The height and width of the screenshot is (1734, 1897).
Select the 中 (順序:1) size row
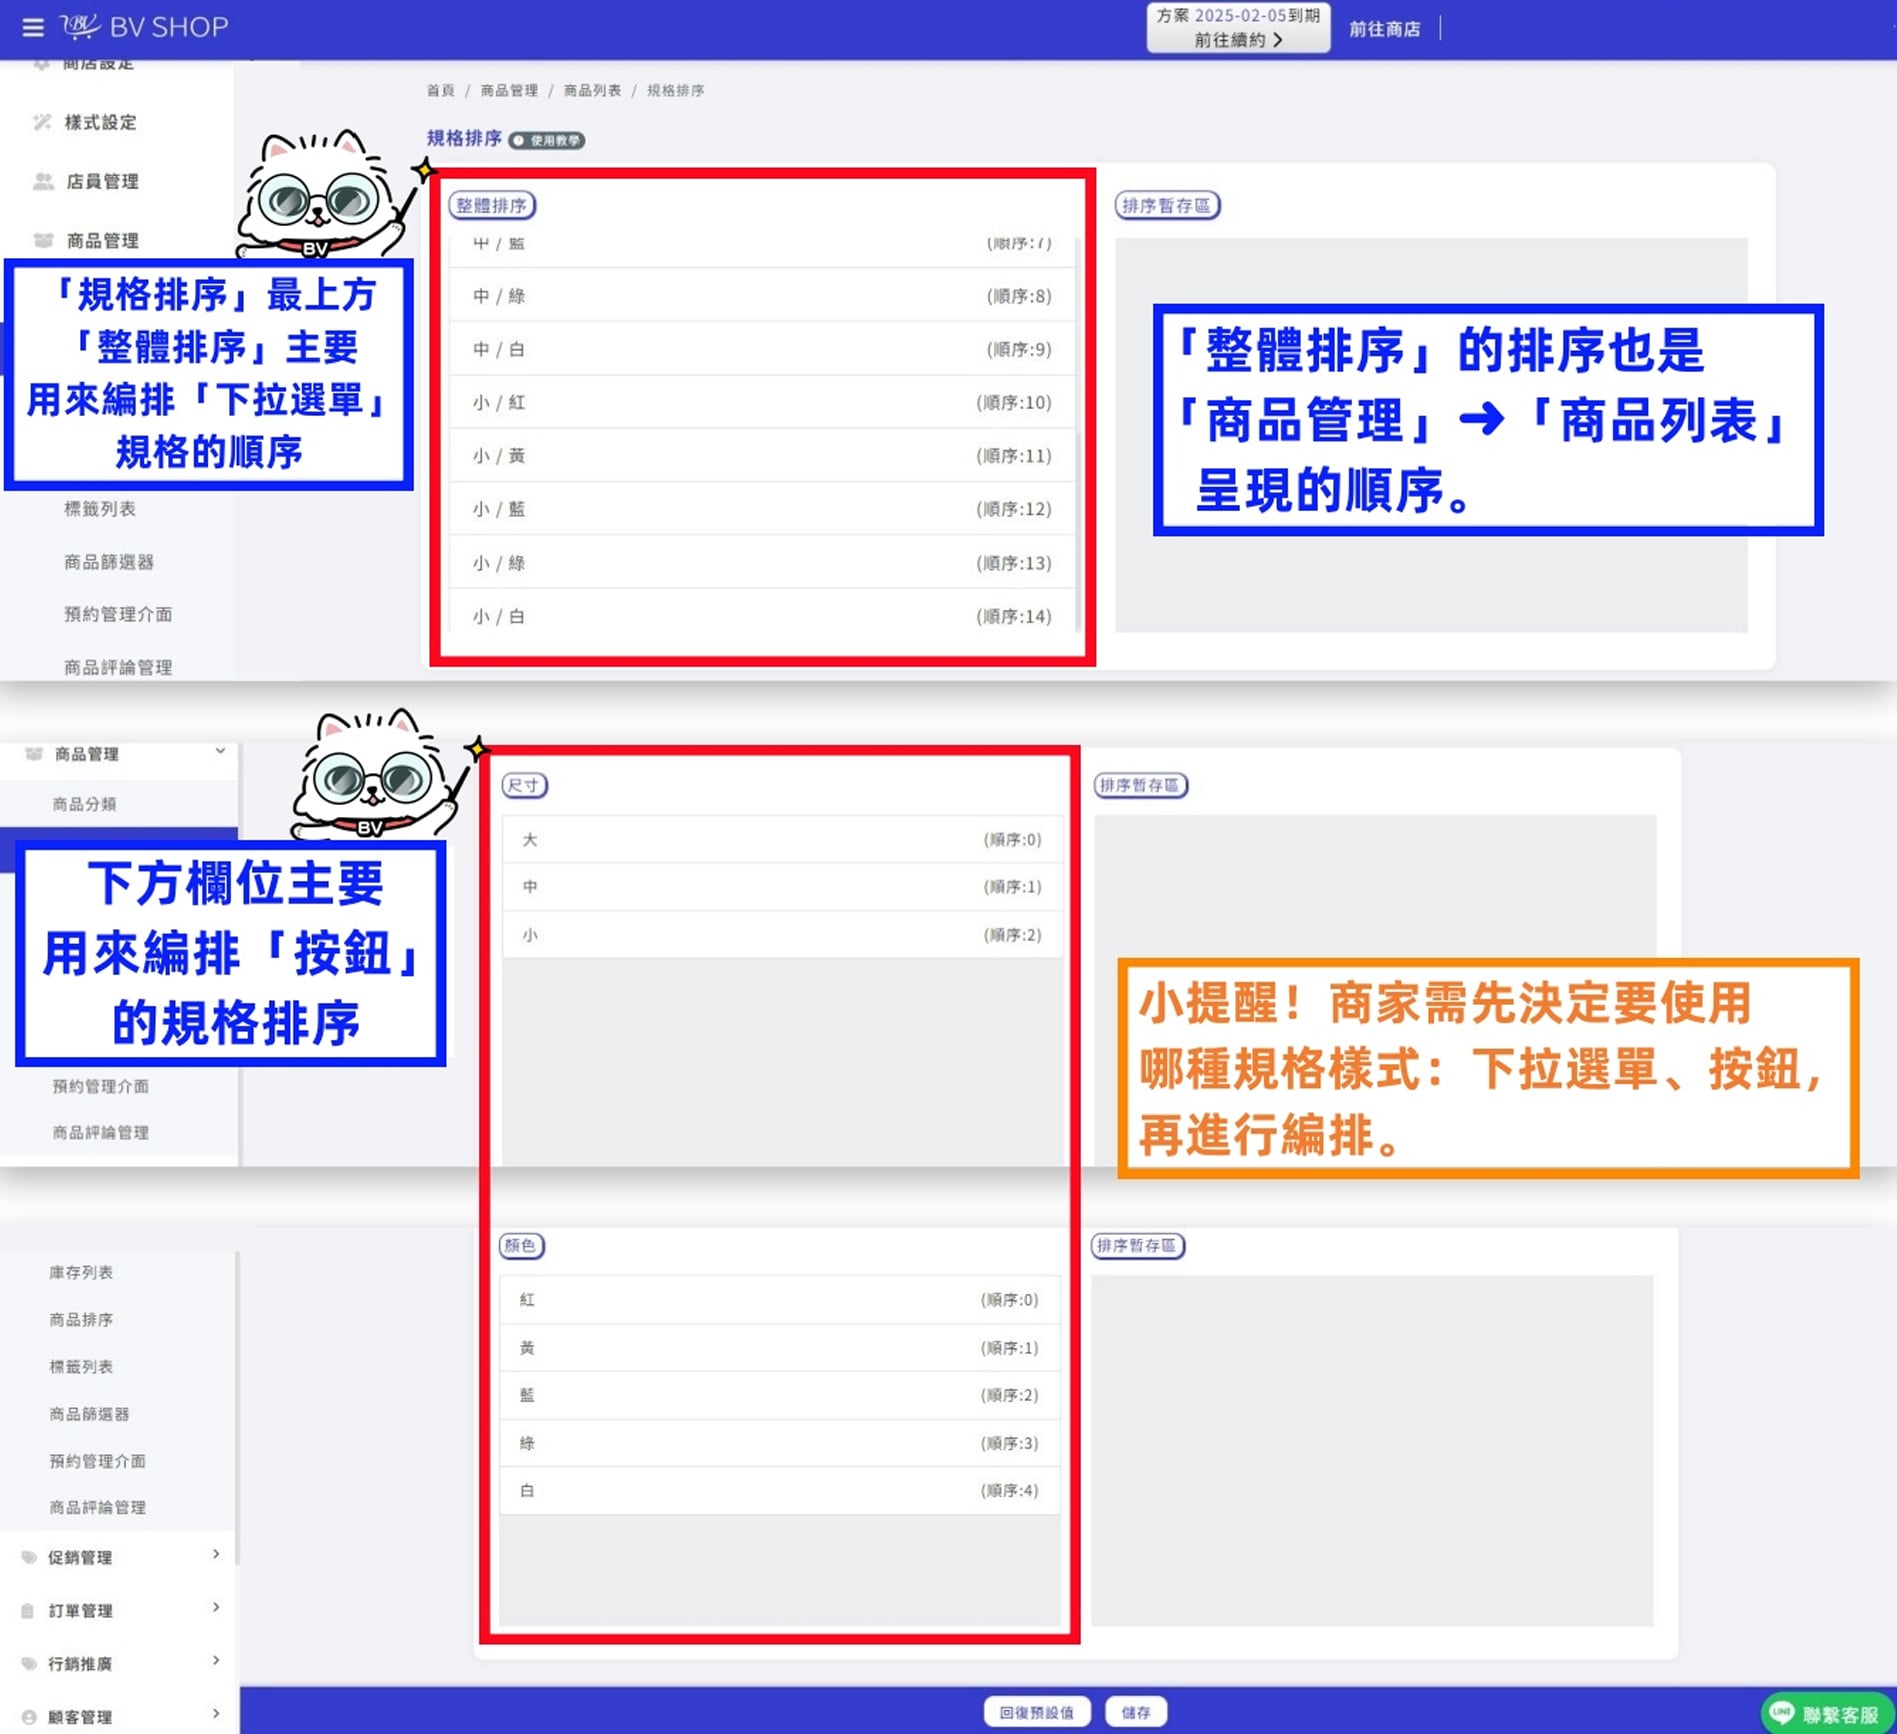782,886
